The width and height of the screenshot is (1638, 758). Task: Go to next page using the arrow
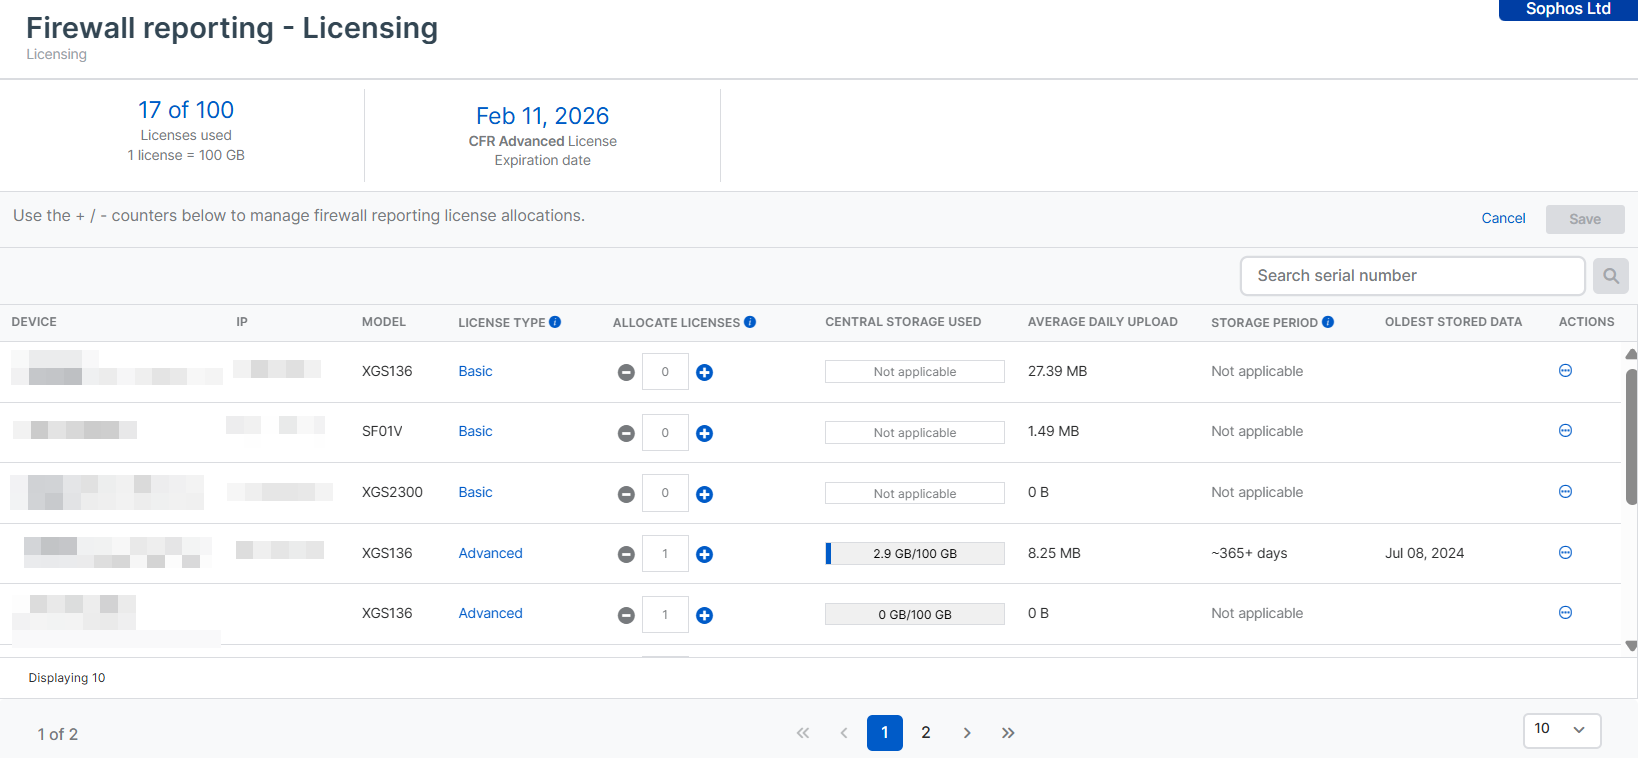point(967,733)
